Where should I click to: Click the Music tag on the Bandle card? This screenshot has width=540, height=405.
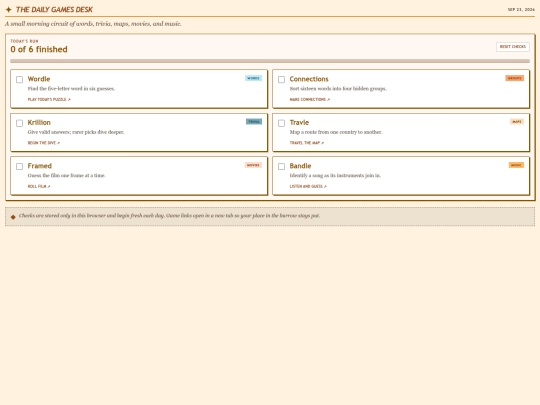[516, 165]
